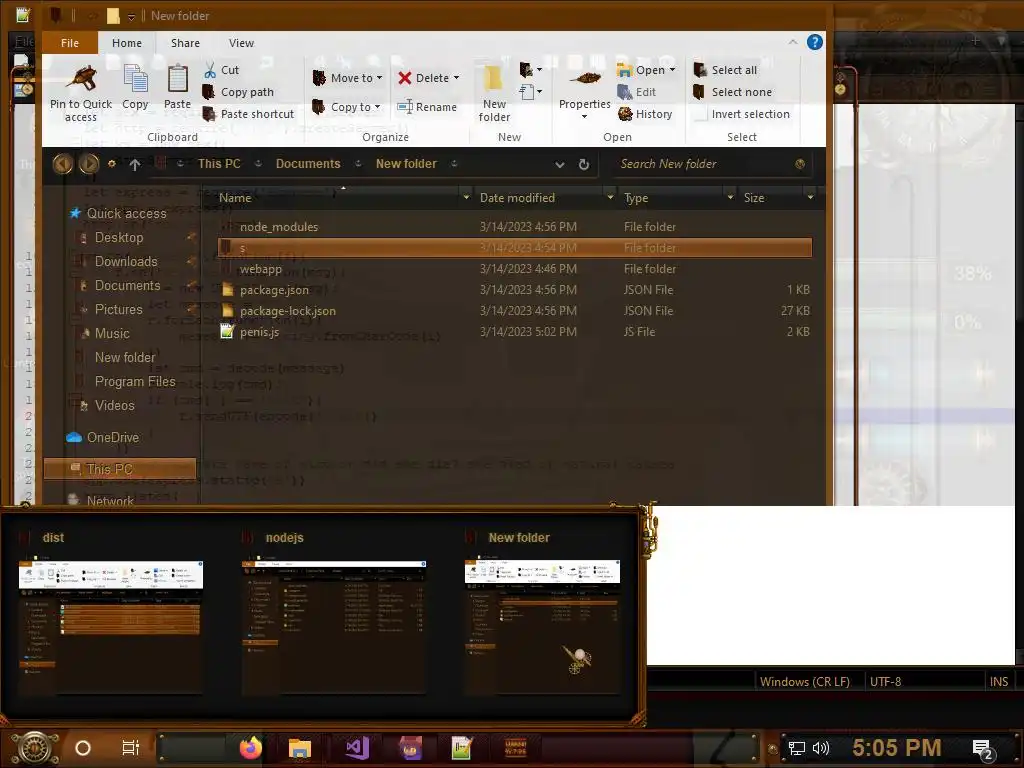Open the steampunk Start button
The image size is (1024, 768).
[x=34, y=748]
